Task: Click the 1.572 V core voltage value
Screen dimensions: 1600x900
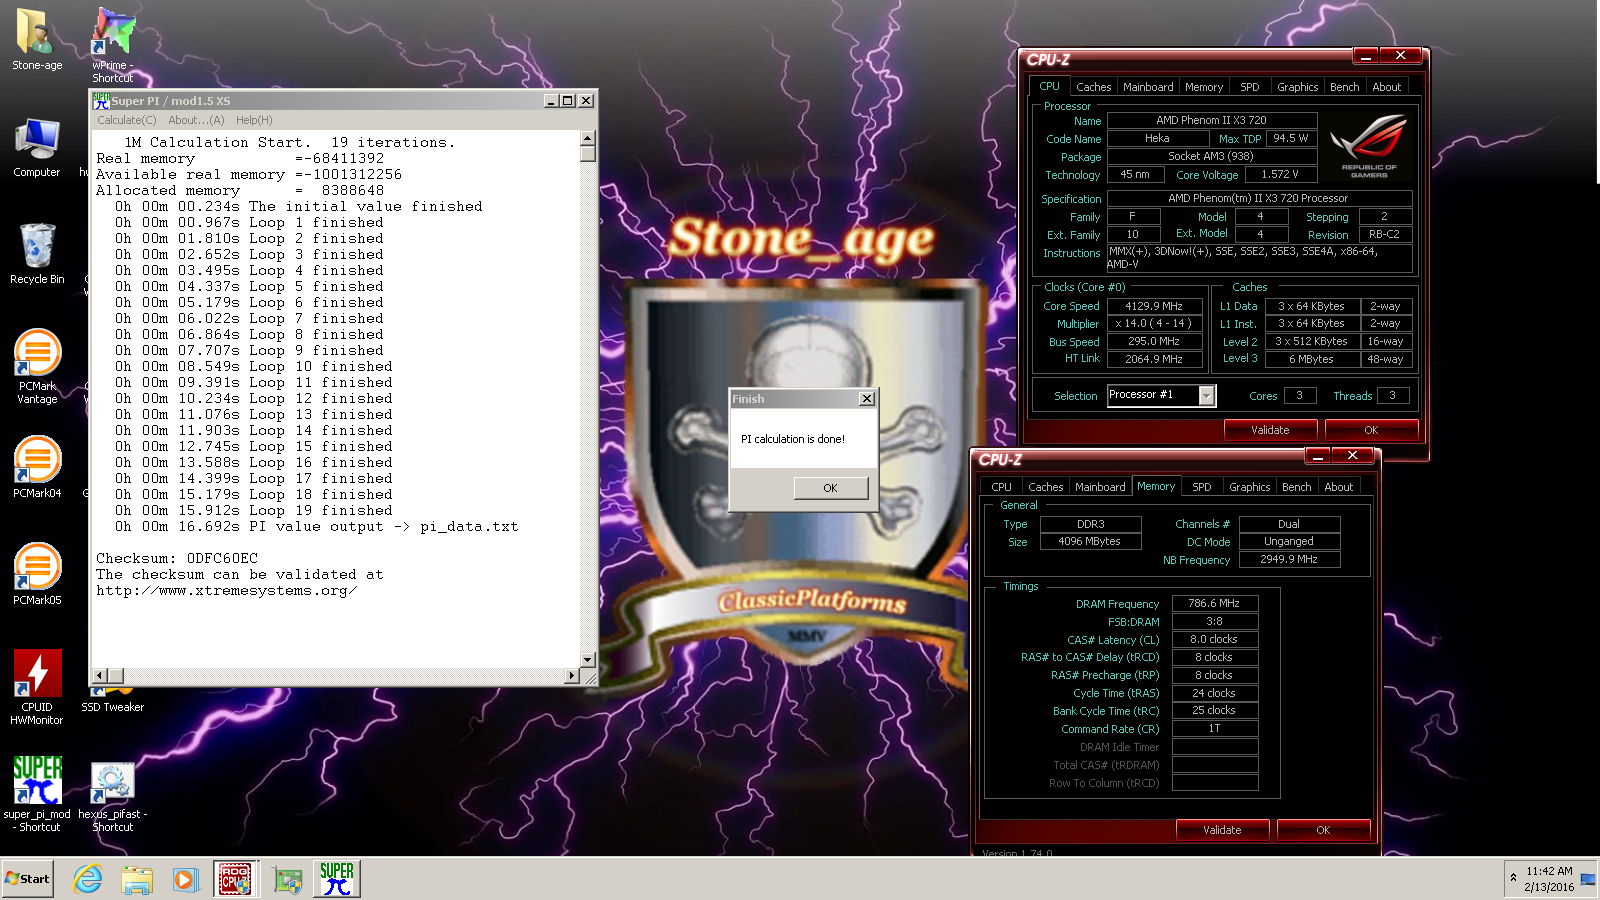Action: [x=1280, y=174]
